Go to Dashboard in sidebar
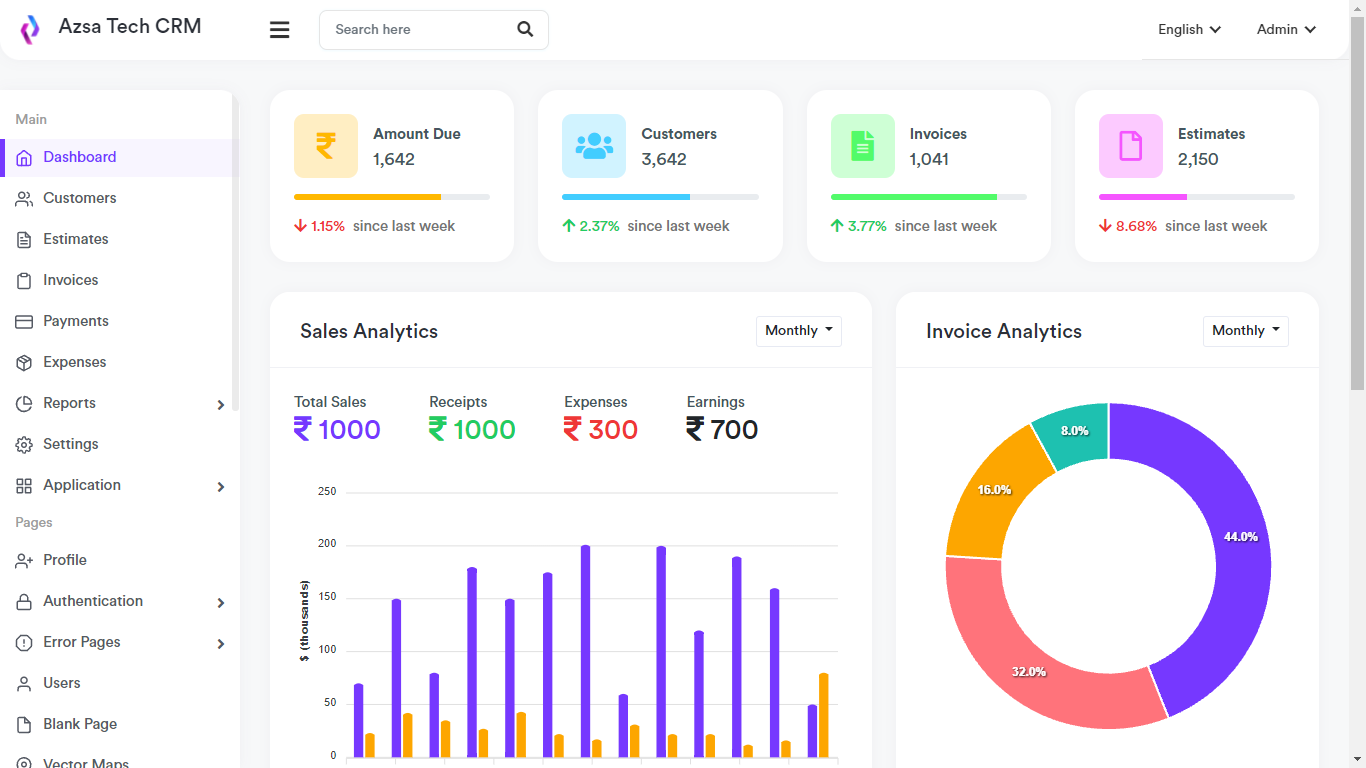This screenshot has height=768, width=1366. pos(79,157)
